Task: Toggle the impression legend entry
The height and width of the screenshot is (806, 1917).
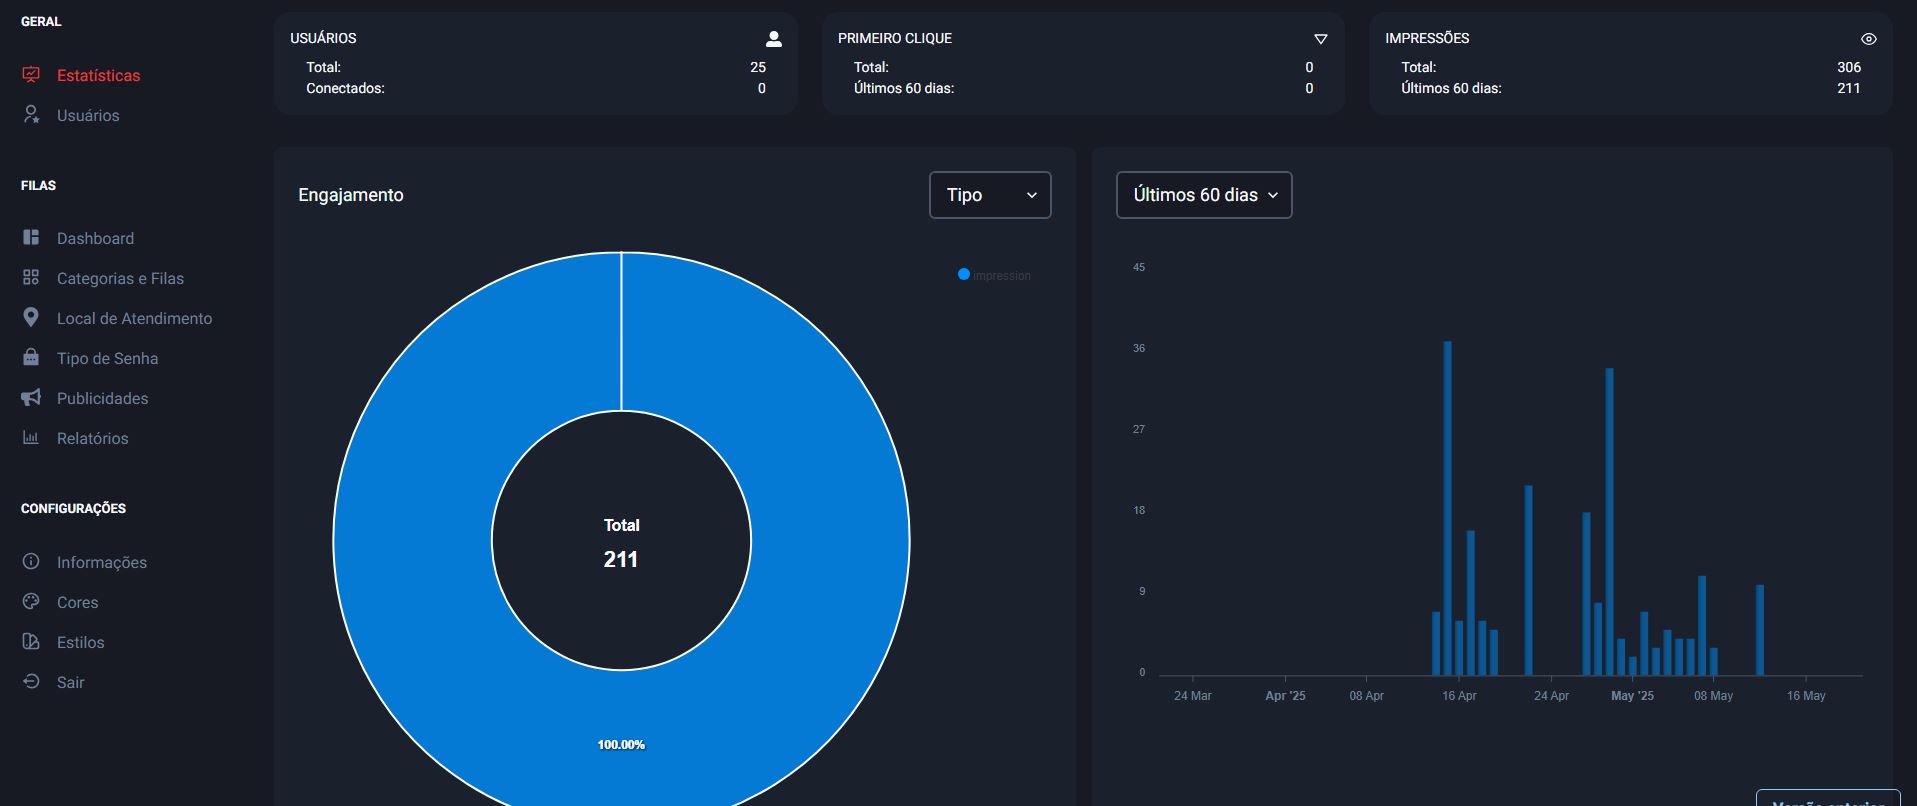Action: click(x=994, y=275)
